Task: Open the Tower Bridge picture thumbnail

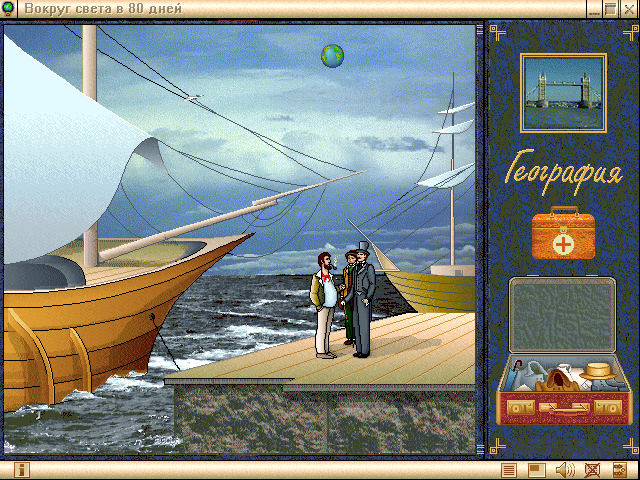Action: (563, 93)
